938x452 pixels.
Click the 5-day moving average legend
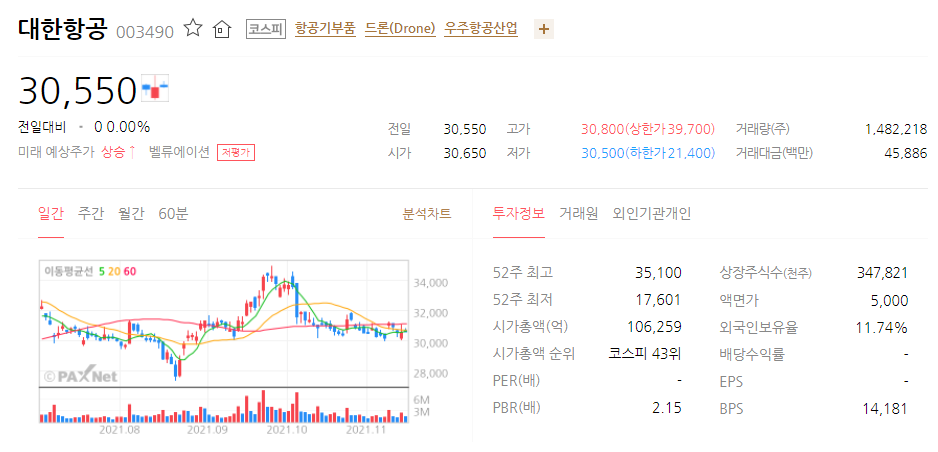(102, 271)
